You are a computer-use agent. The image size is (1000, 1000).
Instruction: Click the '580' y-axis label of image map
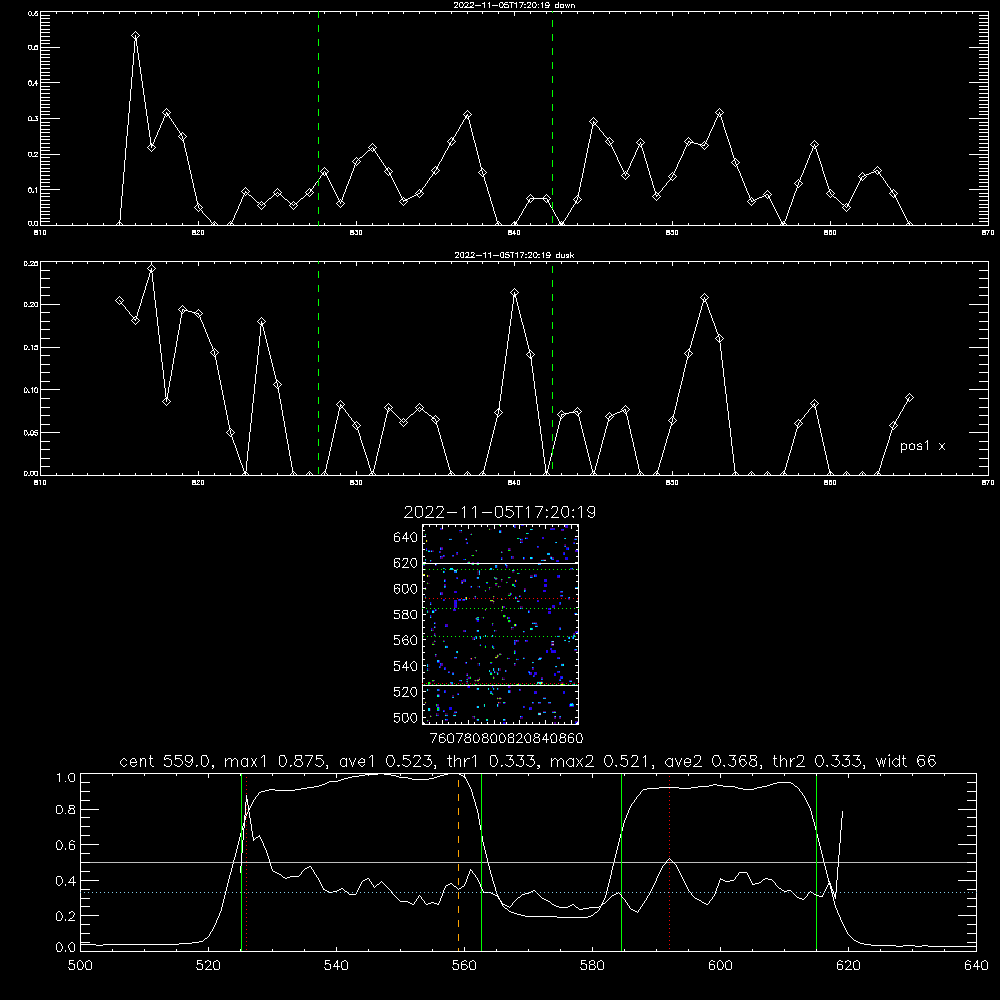click(x=406, y=615)
